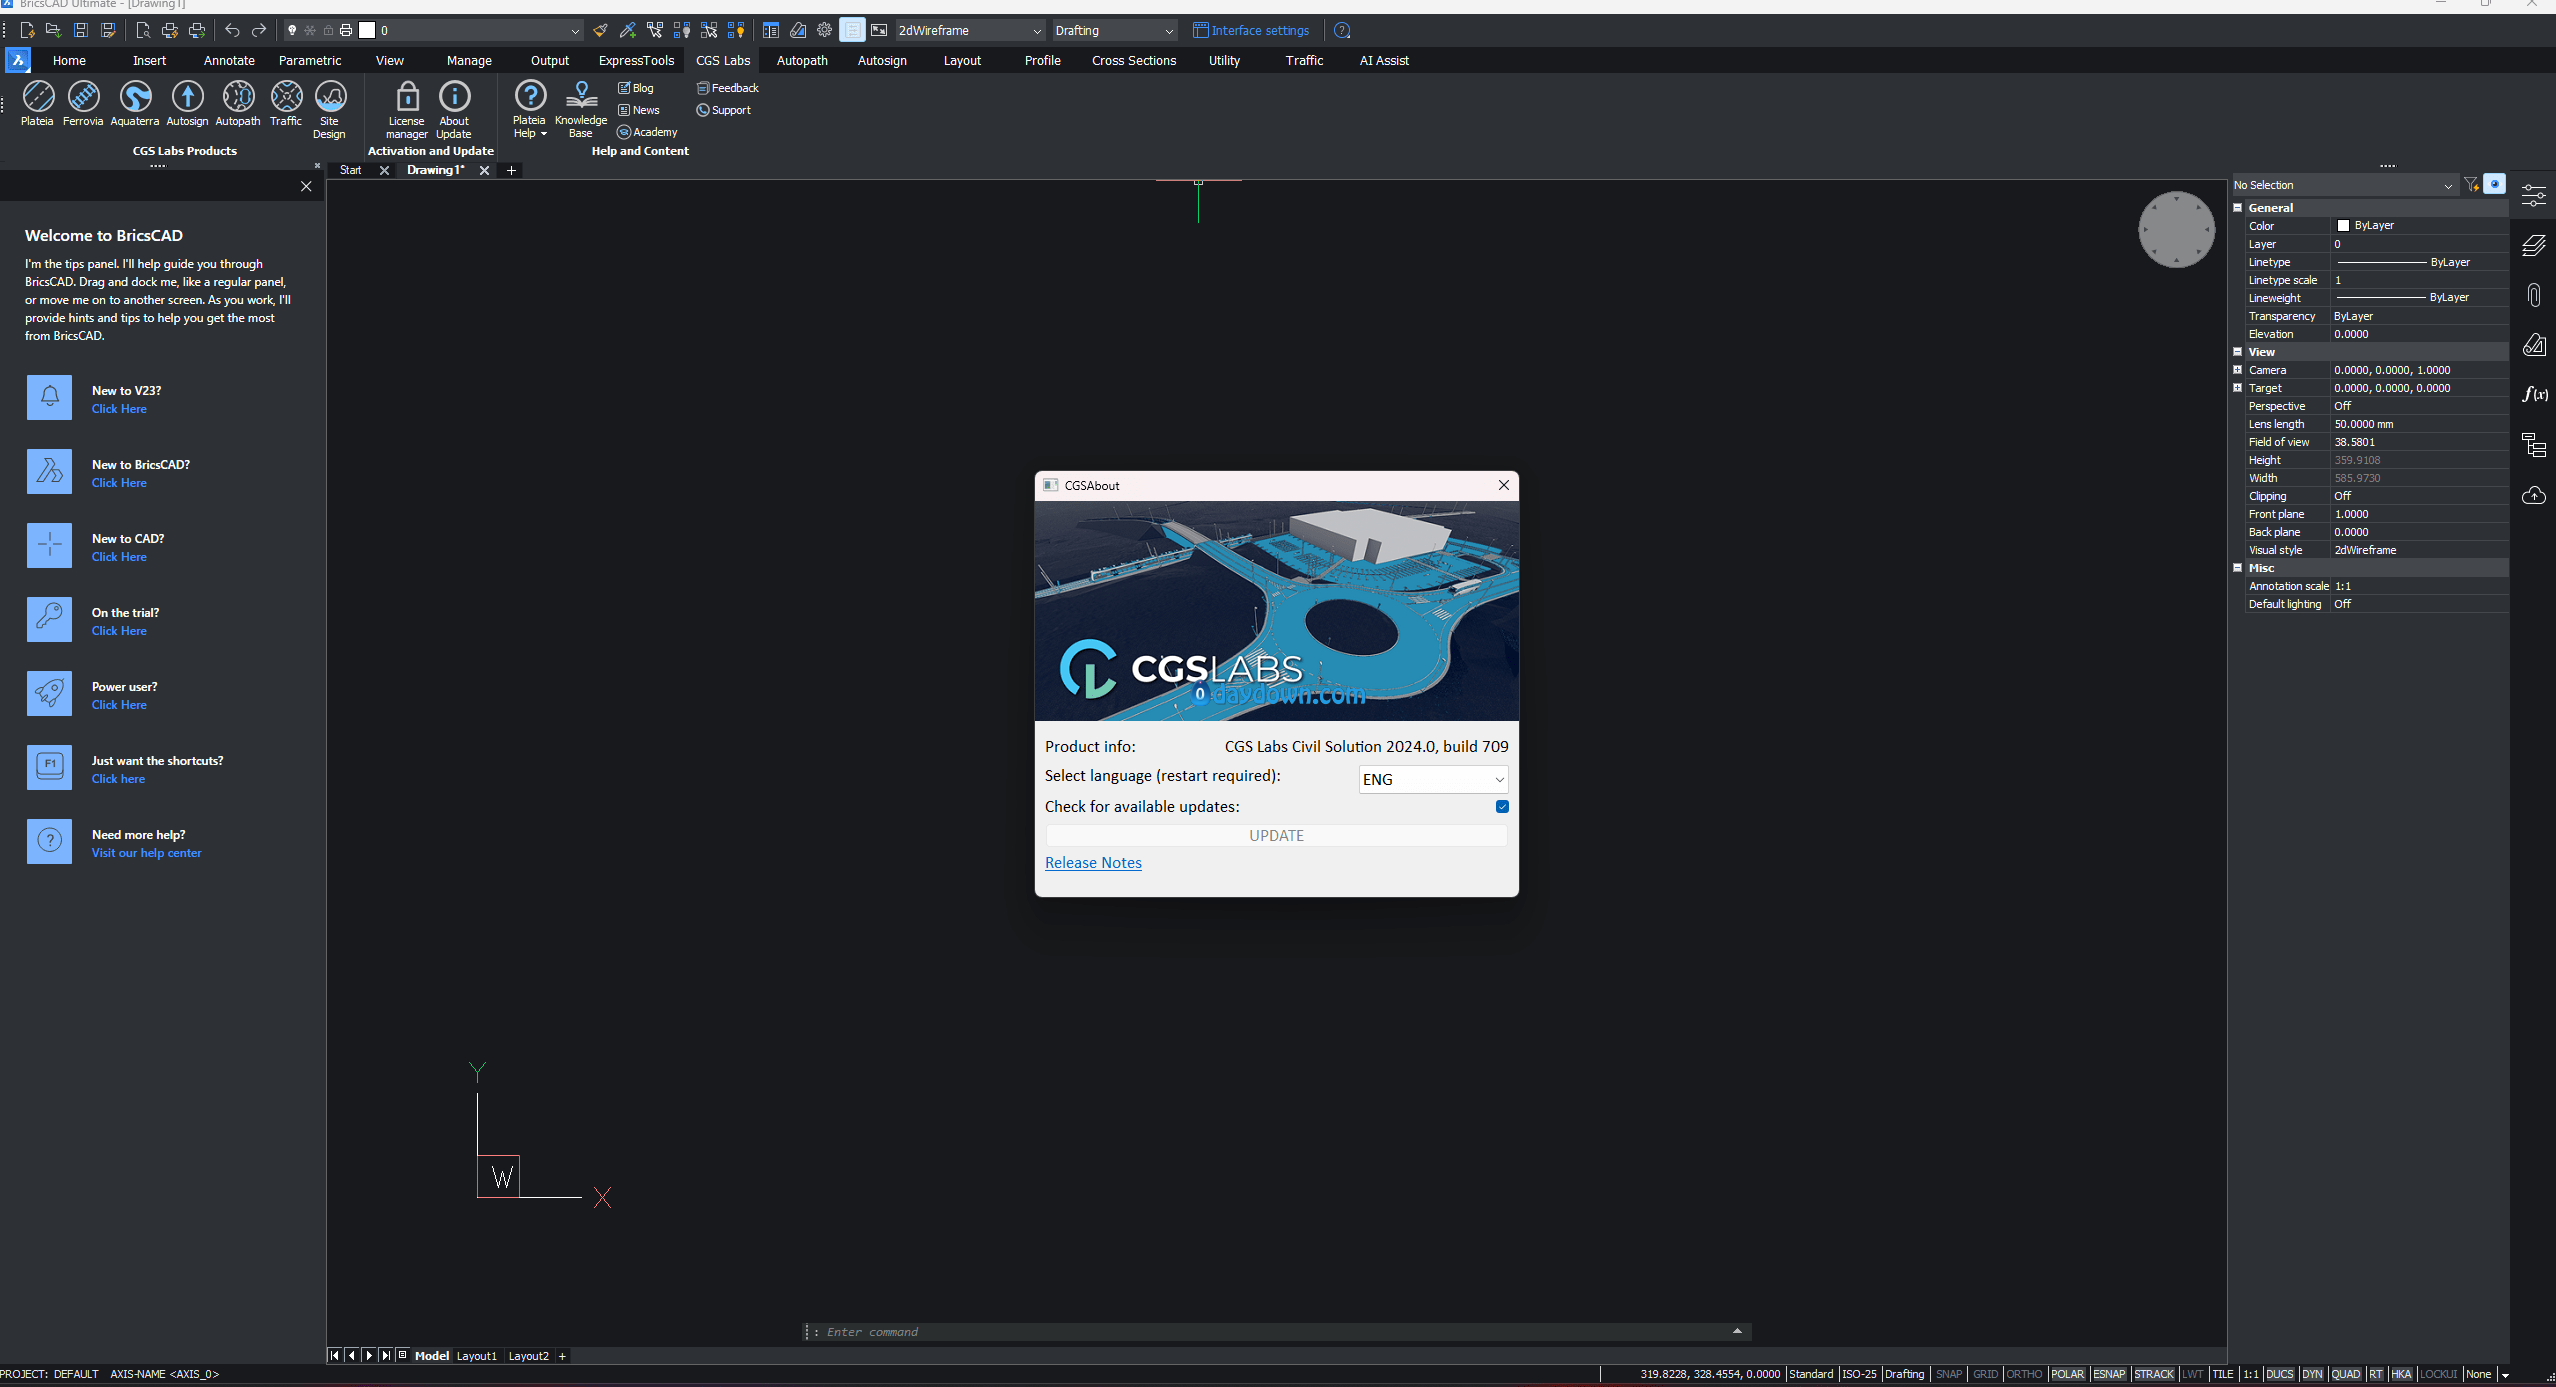Collapse the View properties section

(x=2238, y=351)
